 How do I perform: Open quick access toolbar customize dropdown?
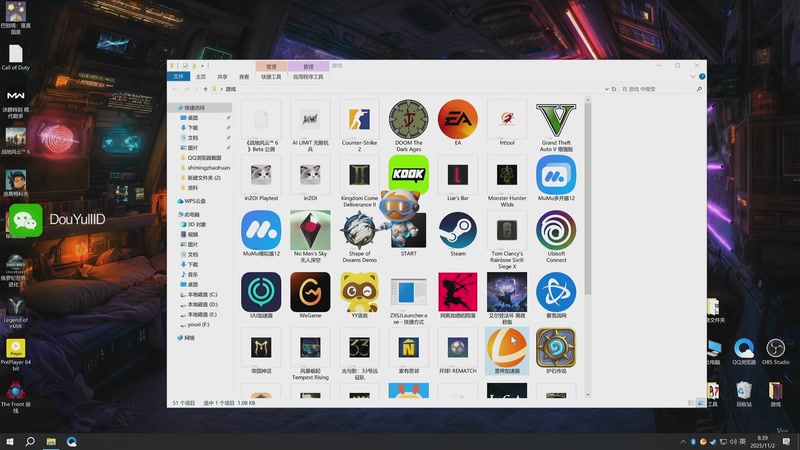click(x=203, y=66)
